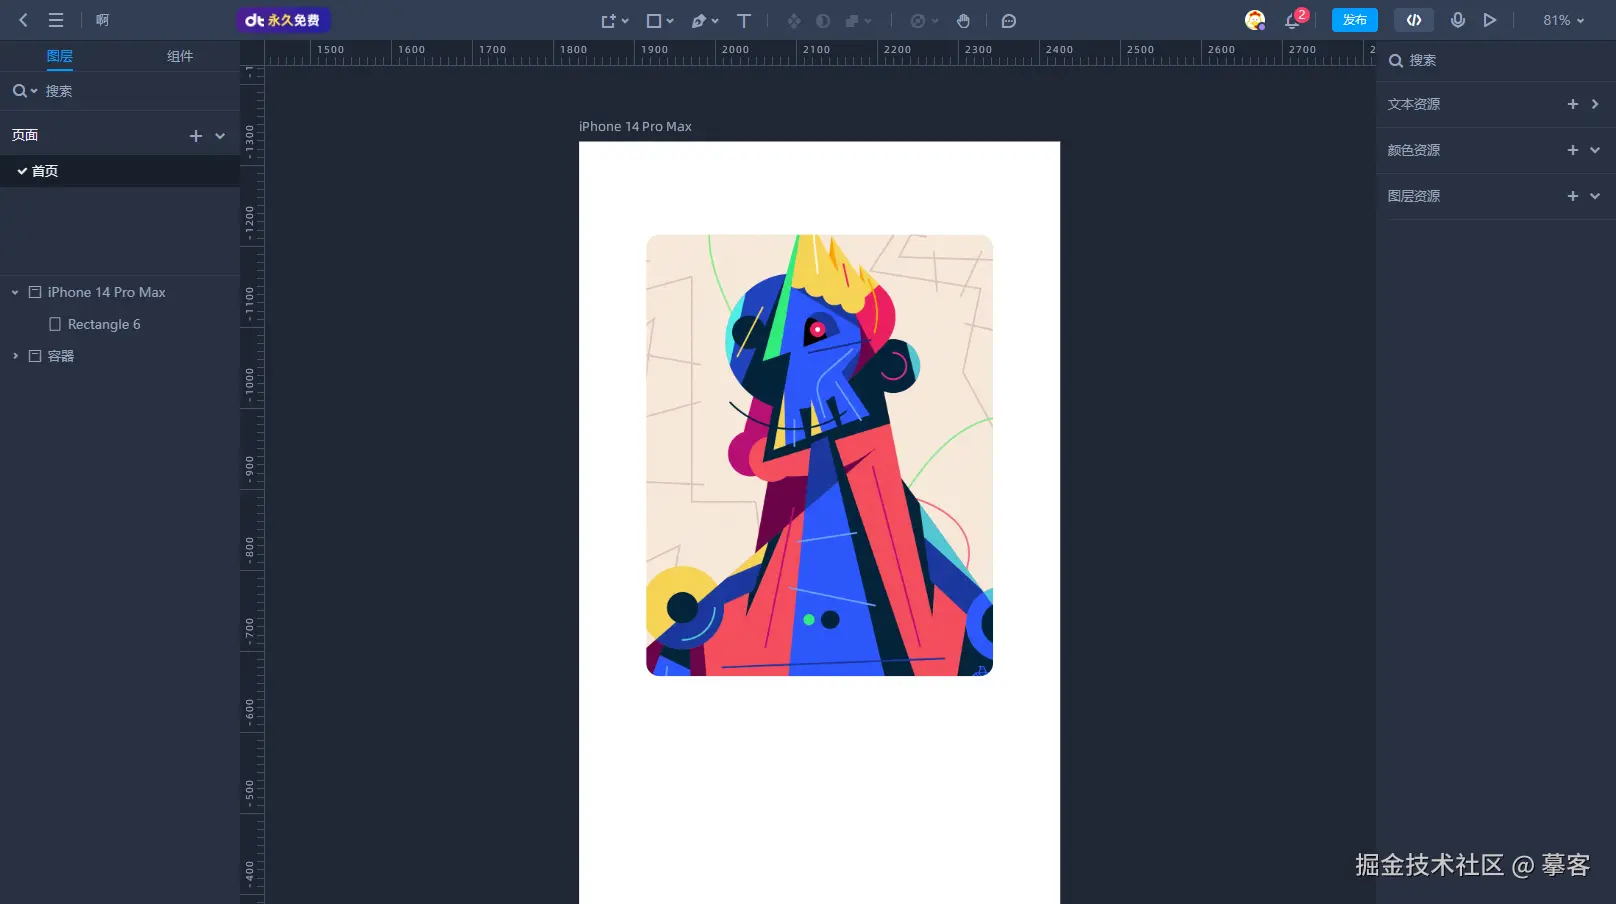Screen dimensions: 1616x904
Task: Click the 啊 file name title
Action: [103, 20]
